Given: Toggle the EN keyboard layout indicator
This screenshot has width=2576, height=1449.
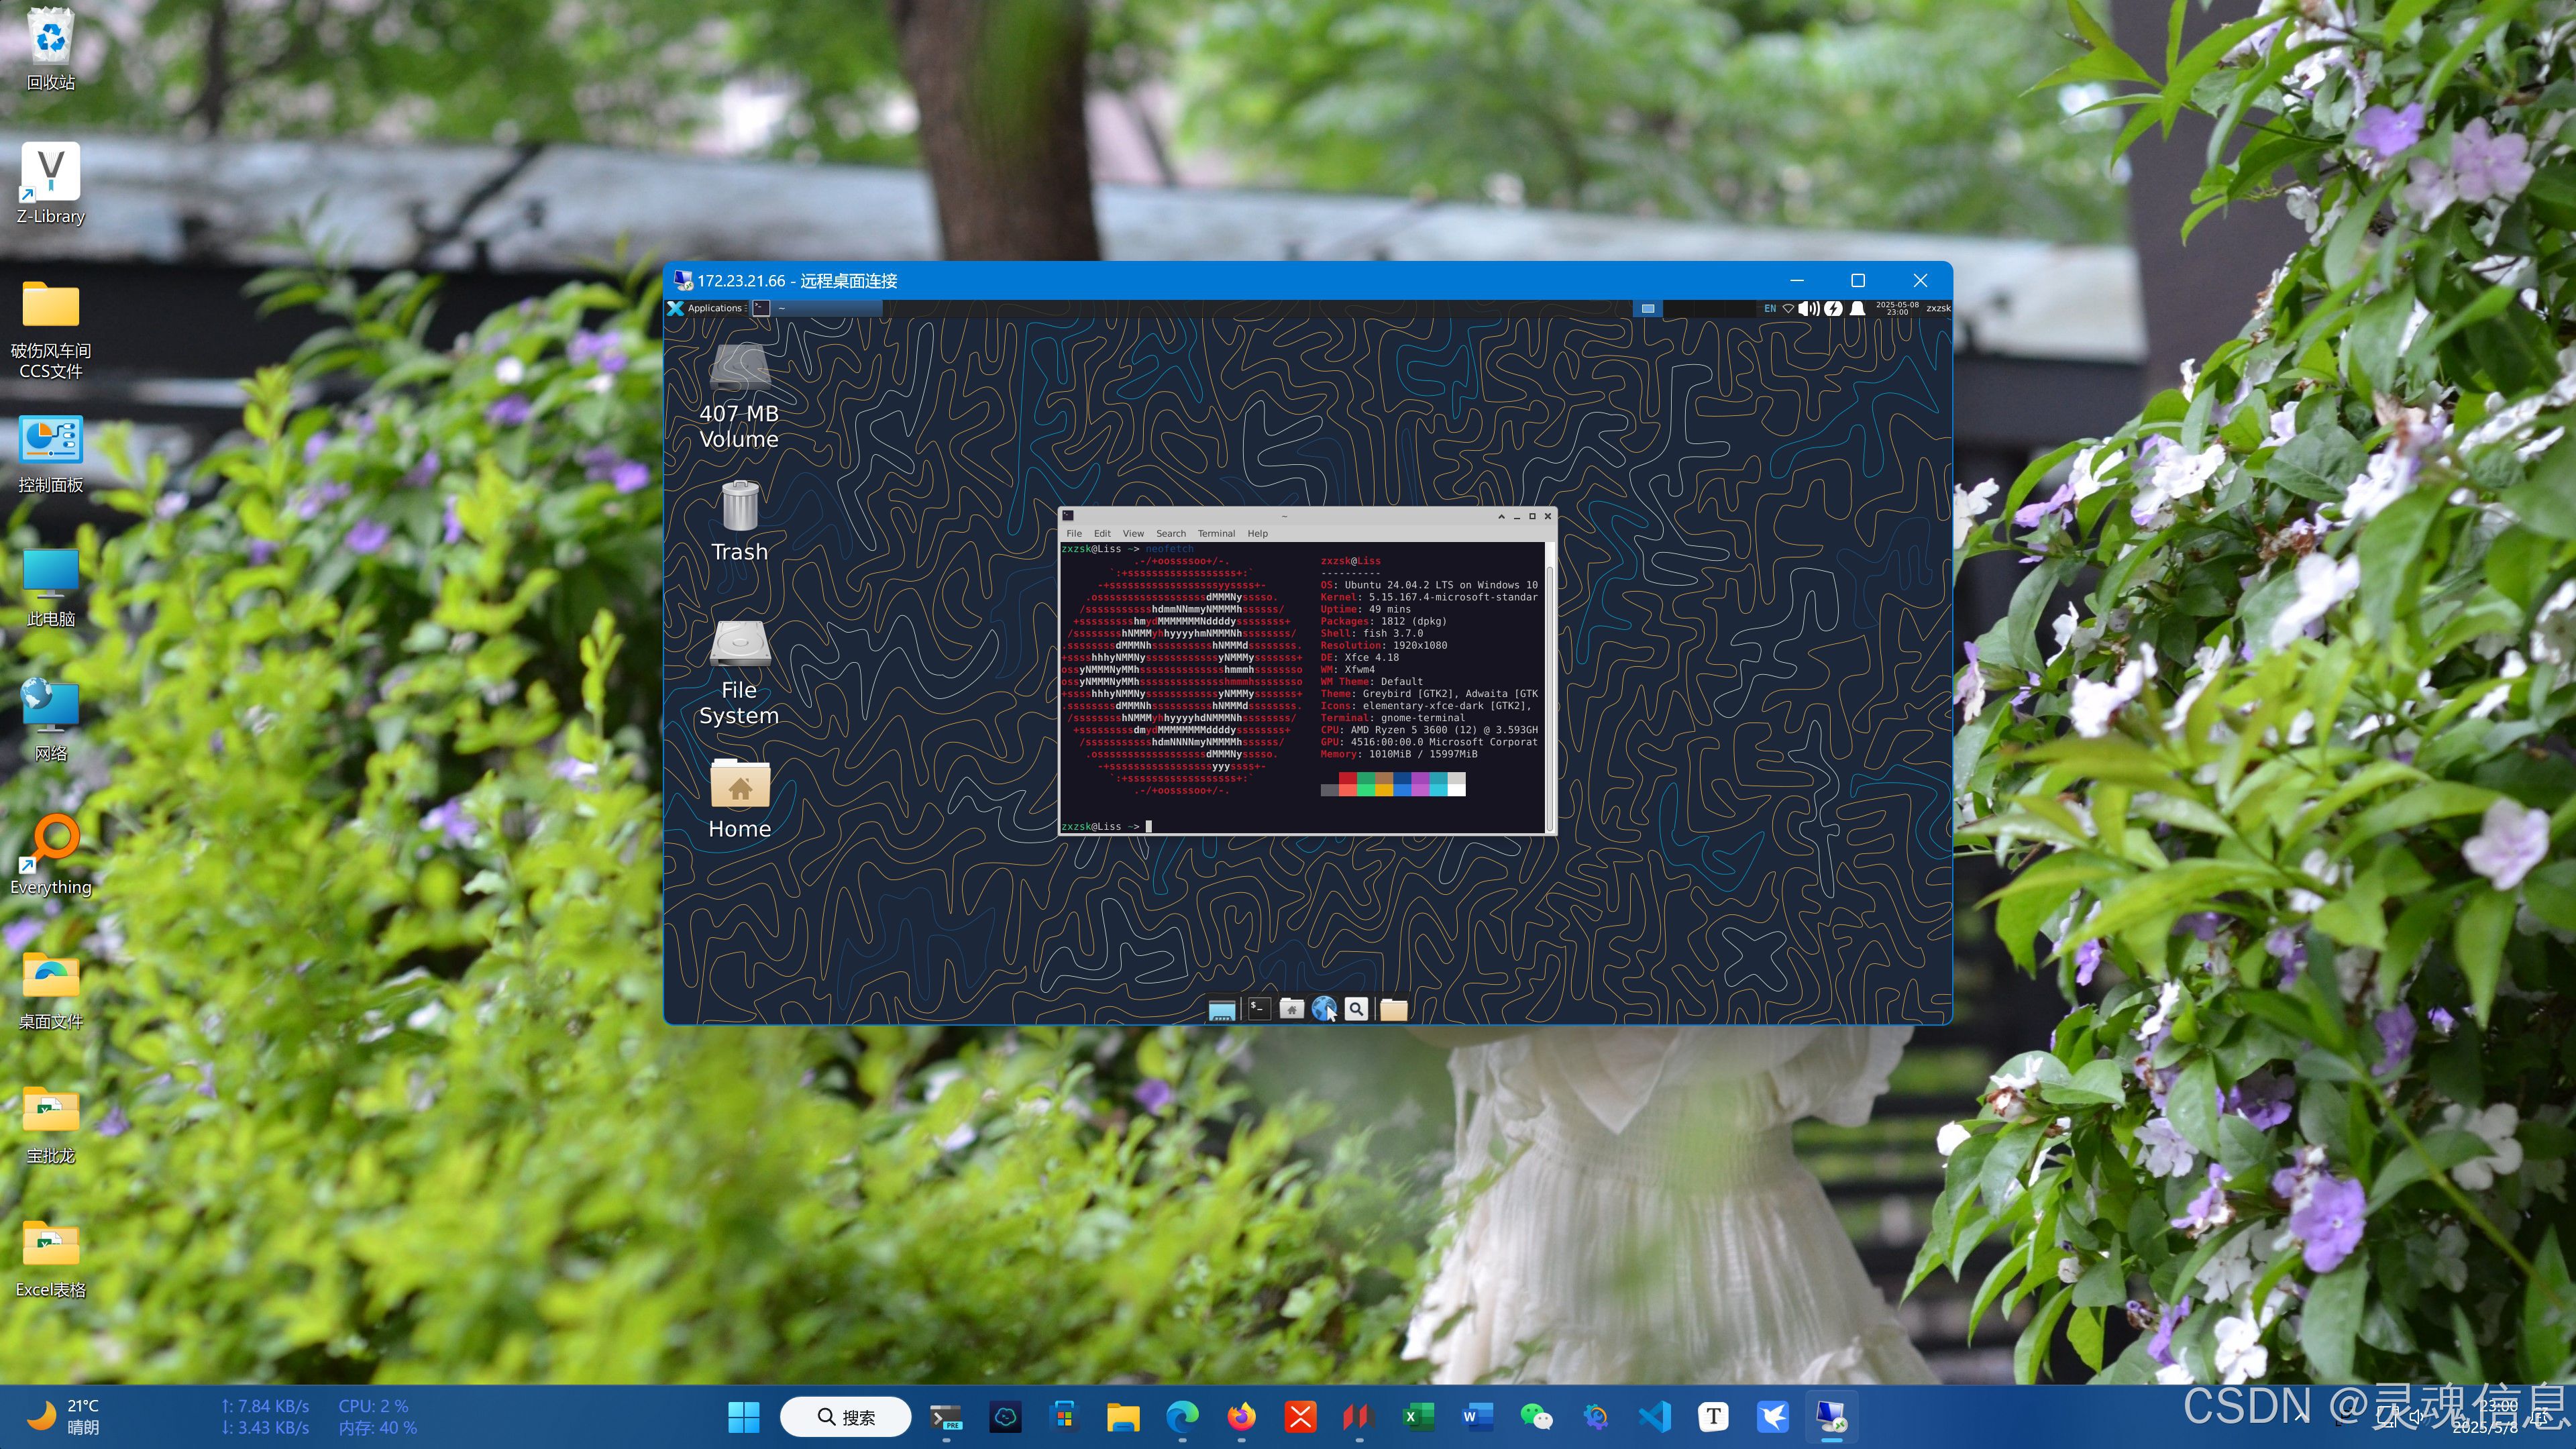Looking at the screenshot, I should [1769, 308].
